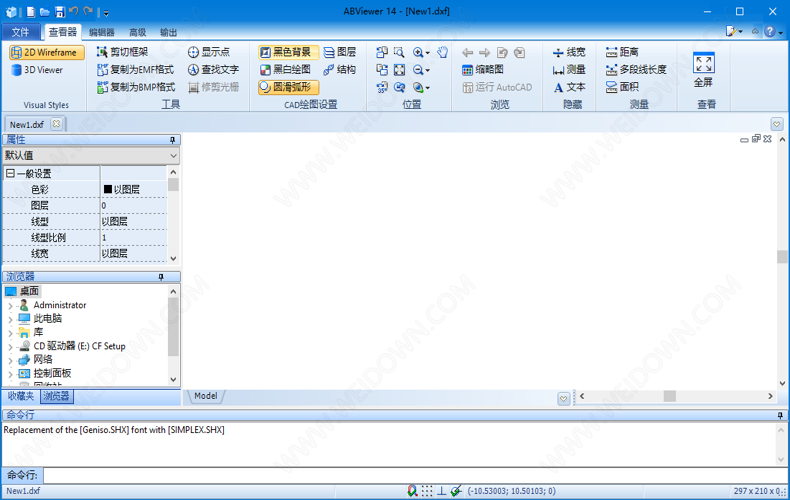Expand the Administrator tree node
Image resolution: width=790 pixels, height=500 pixels.
coord(10,305)
